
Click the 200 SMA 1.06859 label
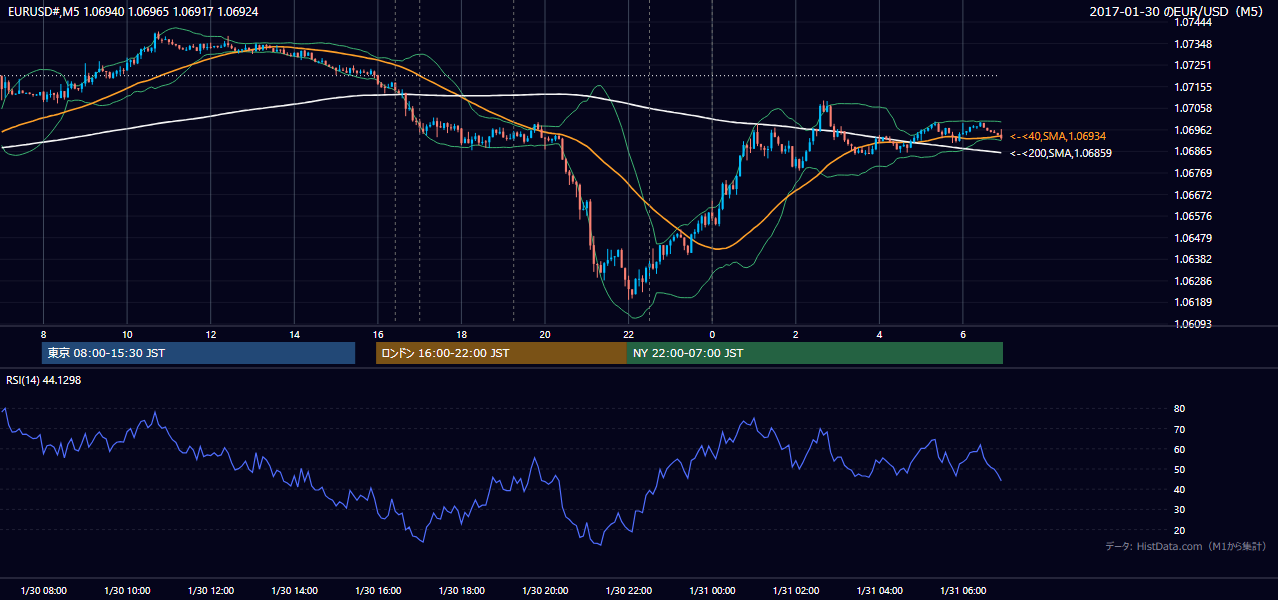pos(1061,153)
